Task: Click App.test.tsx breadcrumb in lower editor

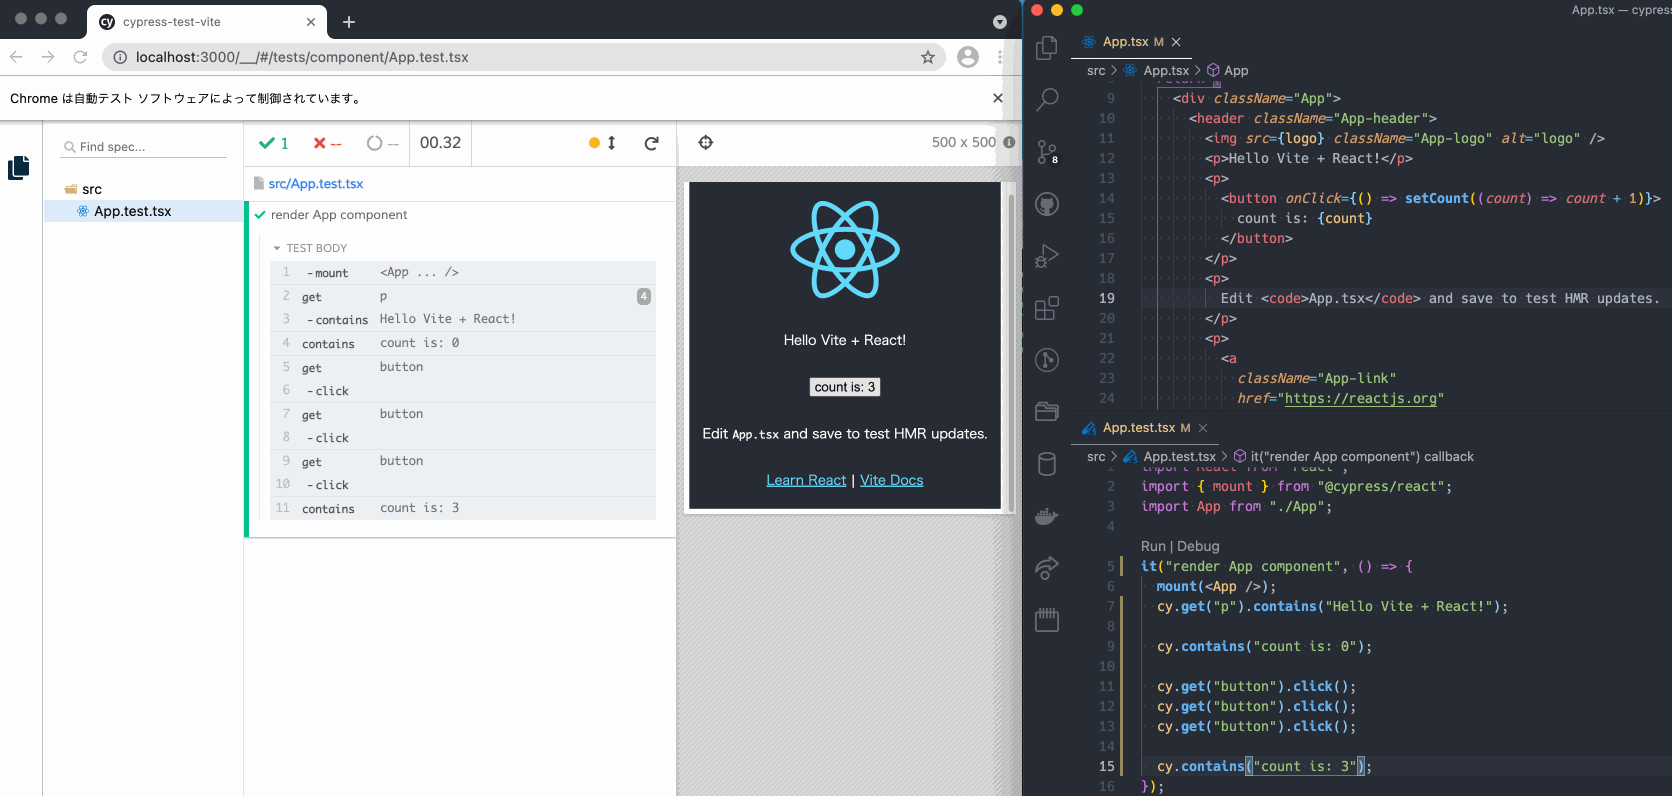Action: (1179, 457)
